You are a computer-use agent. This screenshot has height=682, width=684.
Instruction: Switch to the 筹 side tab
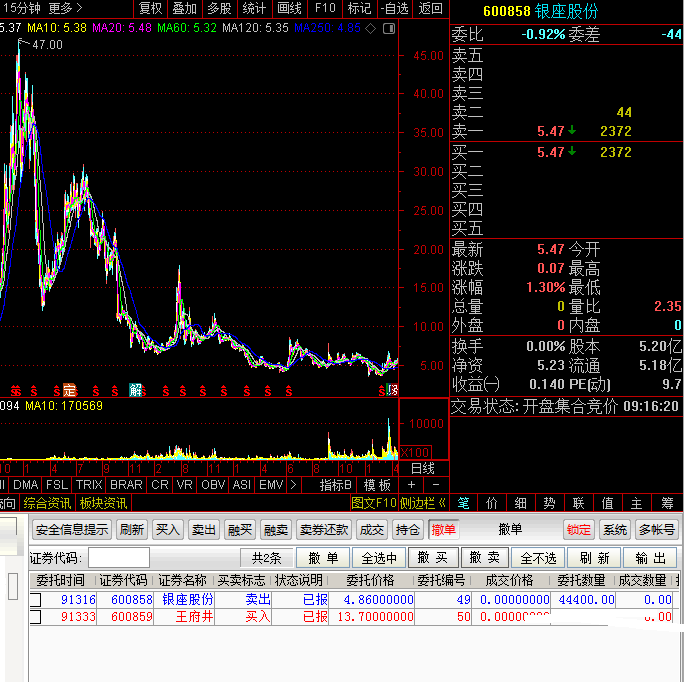coord(667,503)
